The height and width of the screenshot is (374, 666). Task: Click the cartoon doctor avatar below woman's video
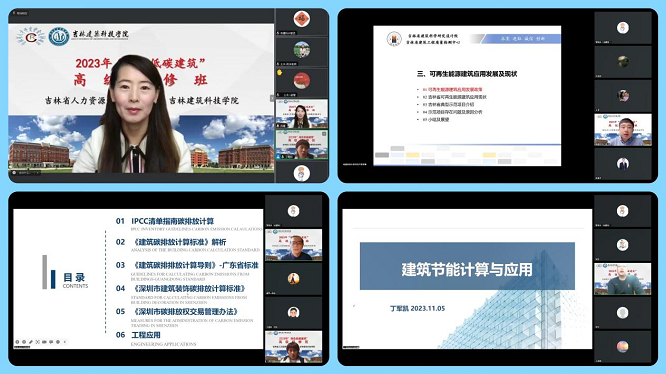[x=302, y=173]
